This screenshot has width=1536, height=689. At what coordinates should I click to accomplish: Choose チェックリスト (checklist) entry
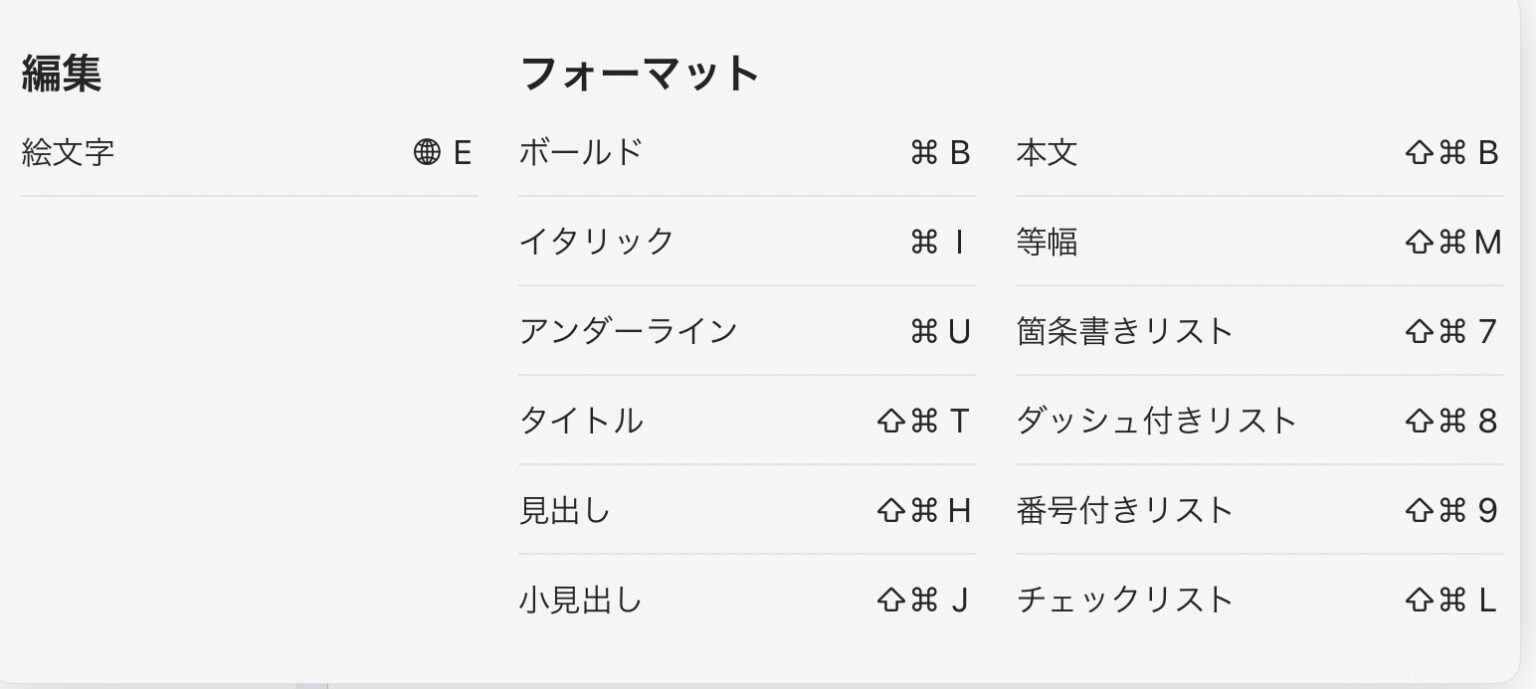pos(1124,600)
